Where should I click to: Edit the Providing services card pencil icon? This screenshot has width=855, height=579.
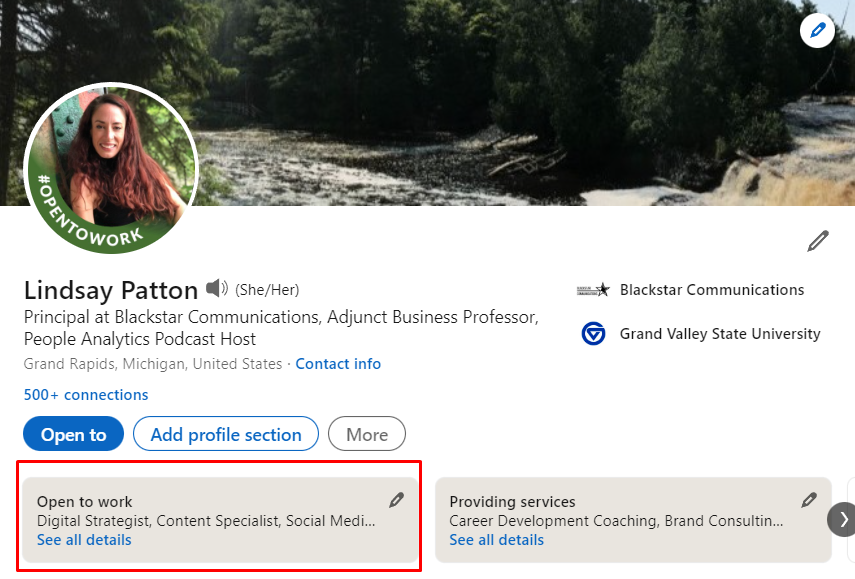point(808,499)
